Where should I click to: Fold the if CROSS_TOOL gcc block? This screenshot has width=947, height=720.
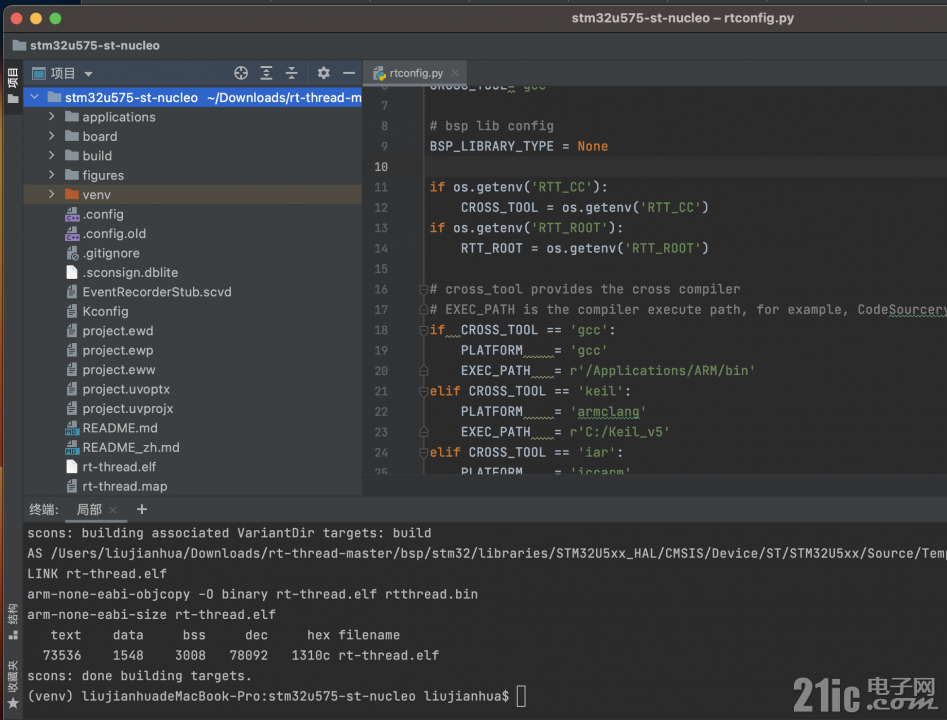click(423, 330)
